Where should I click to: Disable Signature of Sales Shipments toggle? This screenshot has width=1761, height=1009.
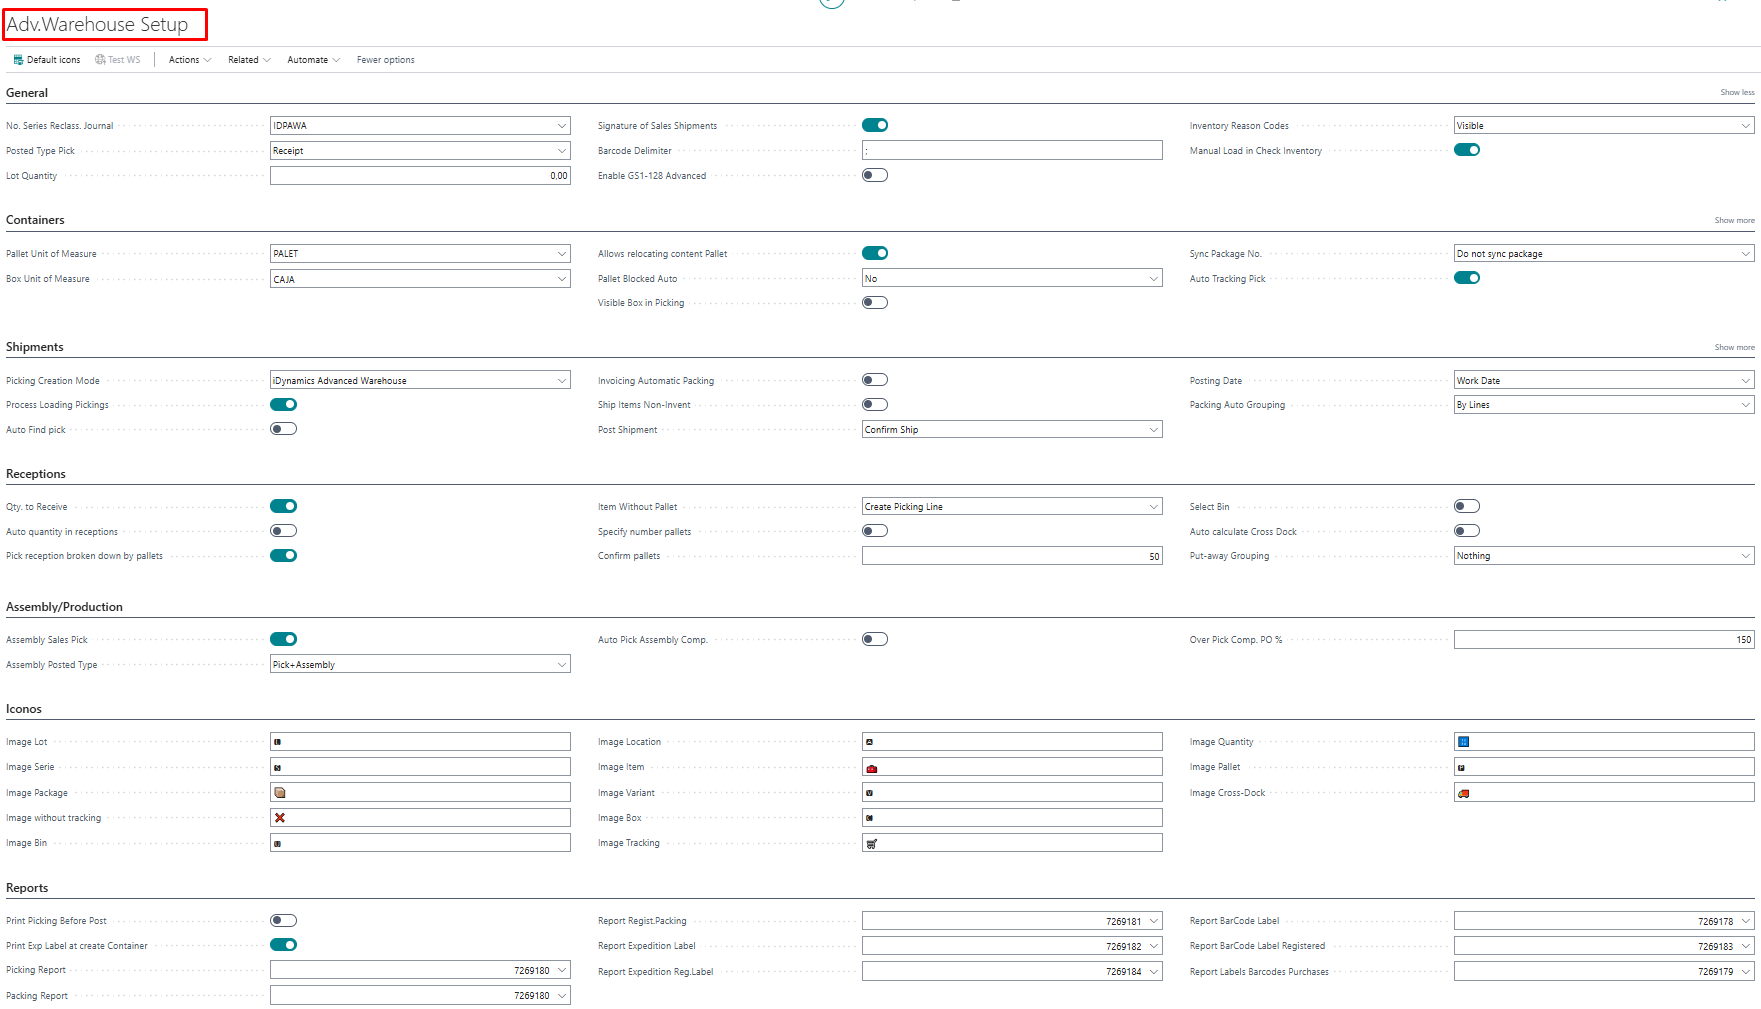[x=875, y=125]
